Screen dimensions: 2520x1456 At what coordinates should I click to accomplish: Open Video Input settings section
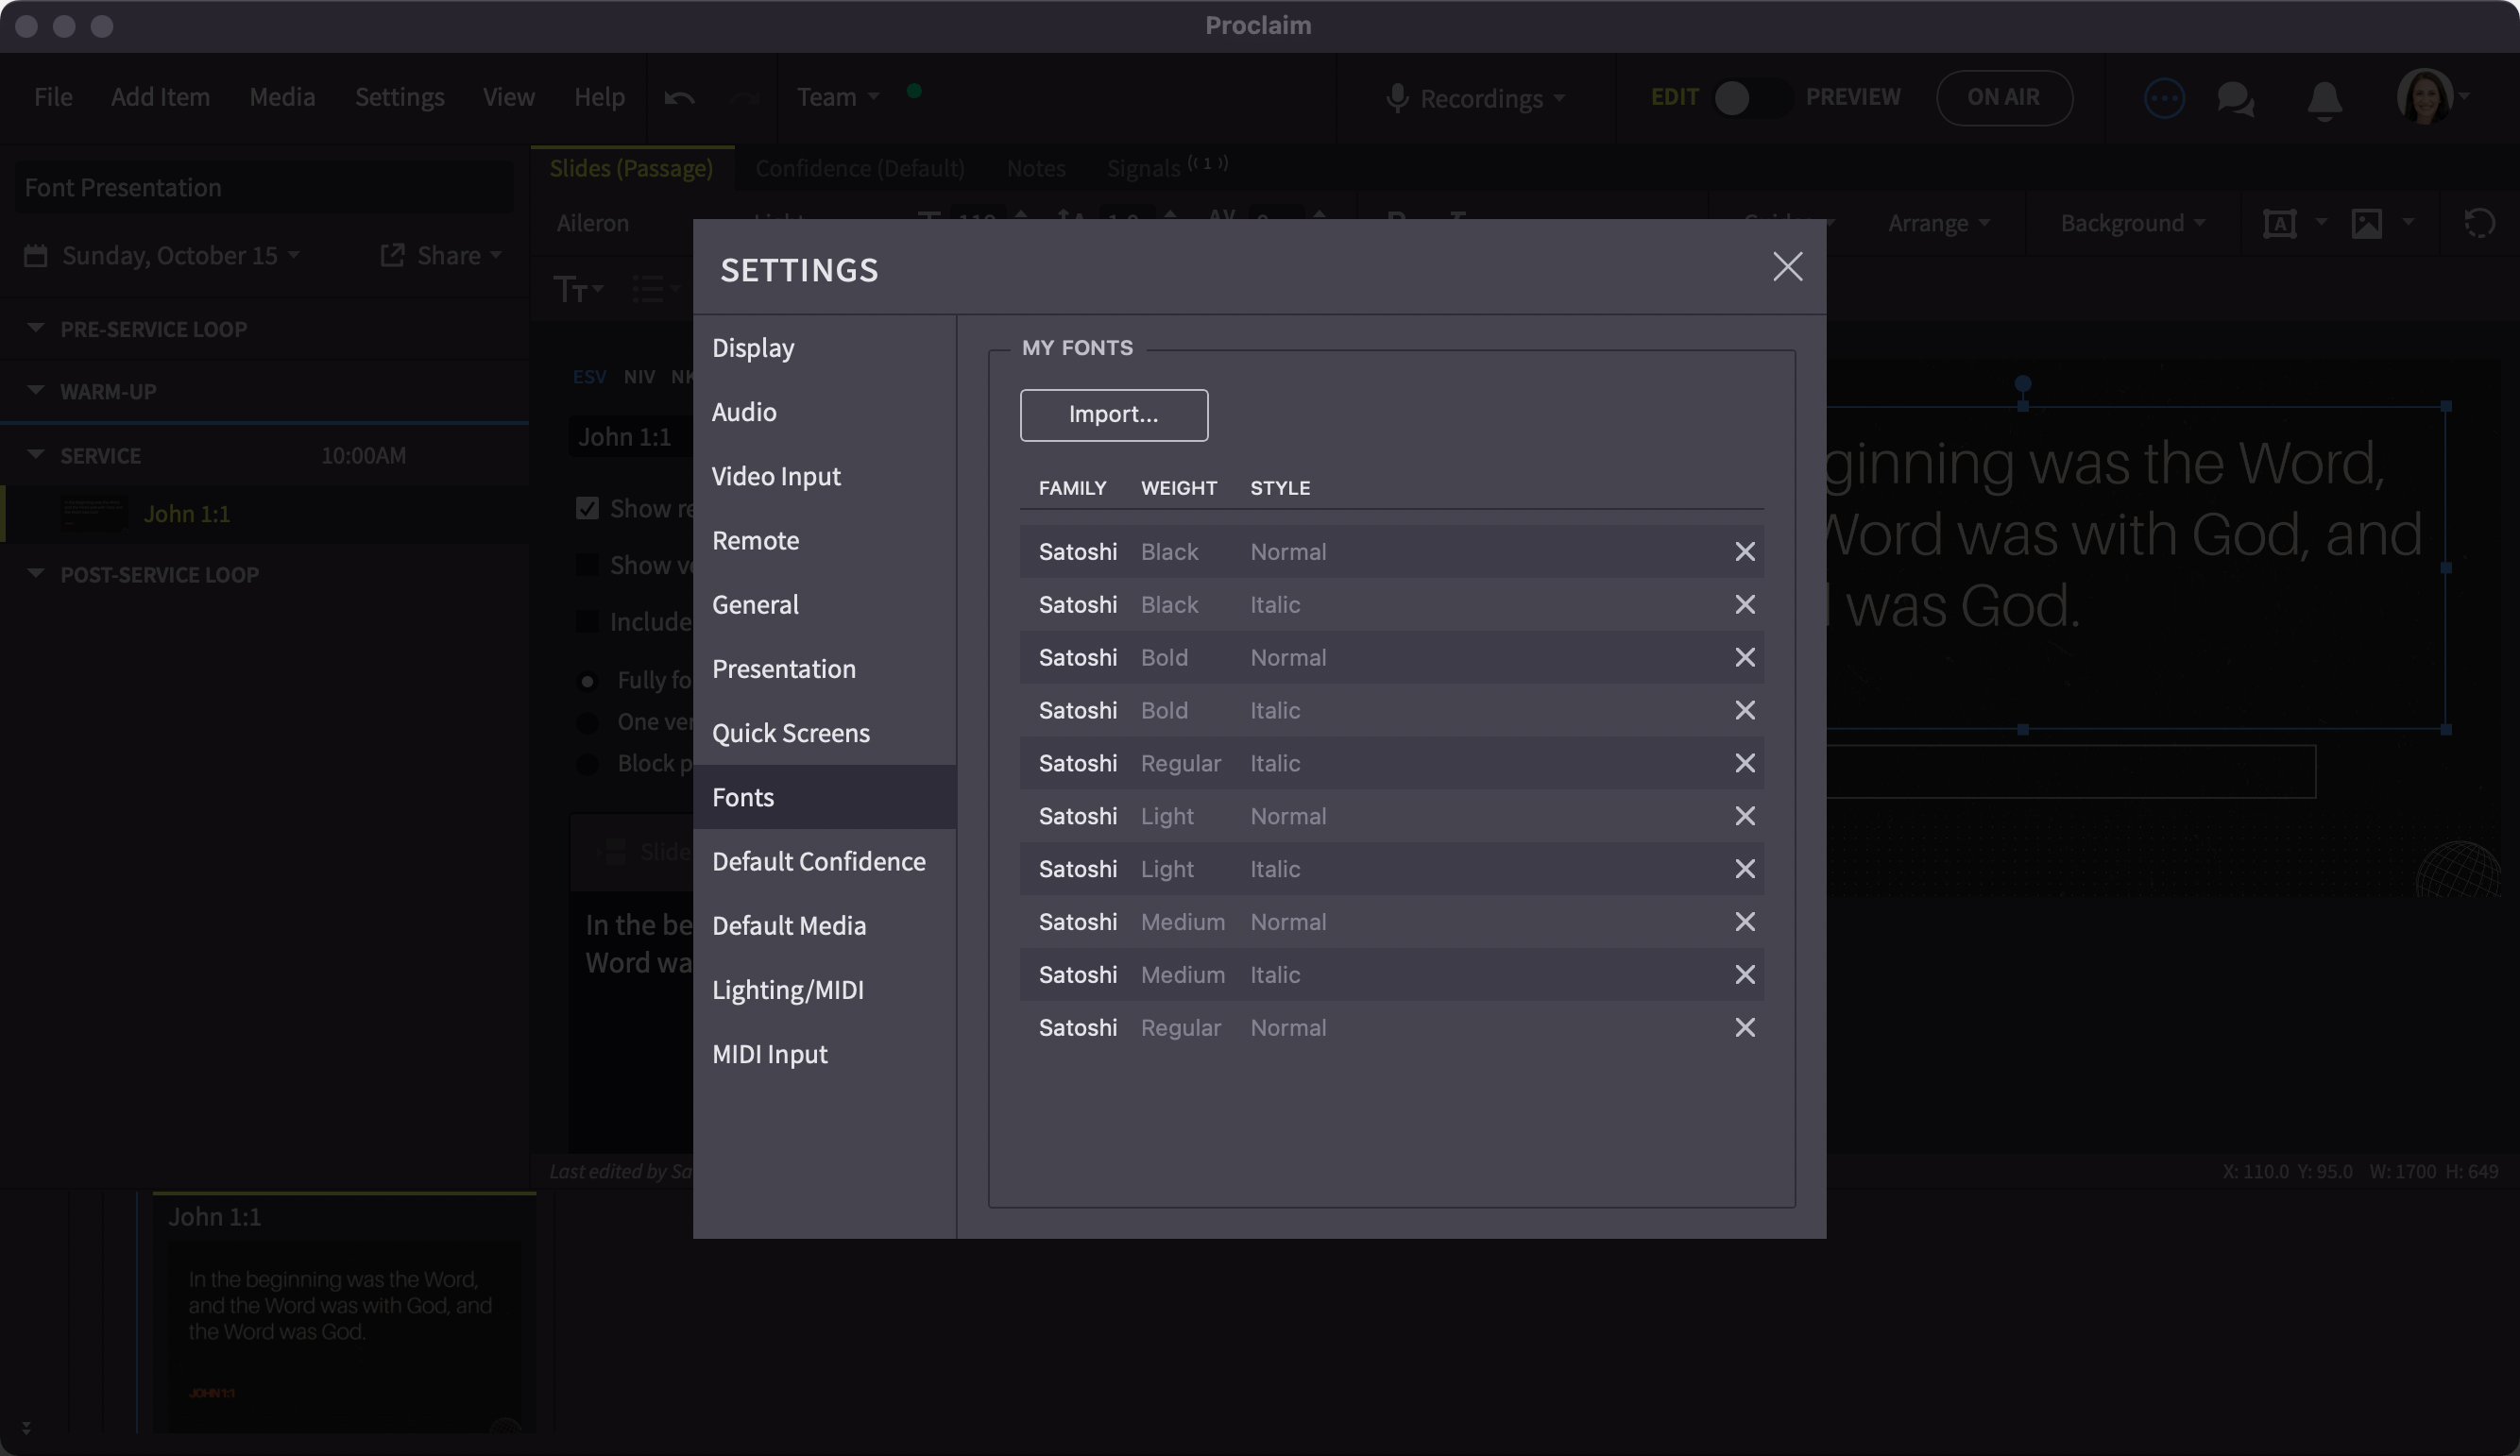tap(825, 477)
